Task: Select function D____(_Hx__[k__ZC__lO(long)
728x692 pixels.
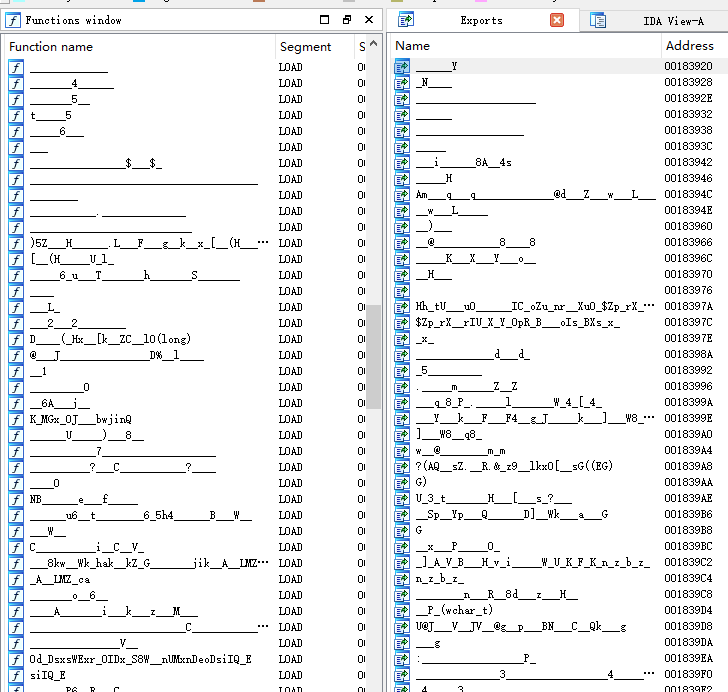Action: point(110,339)
